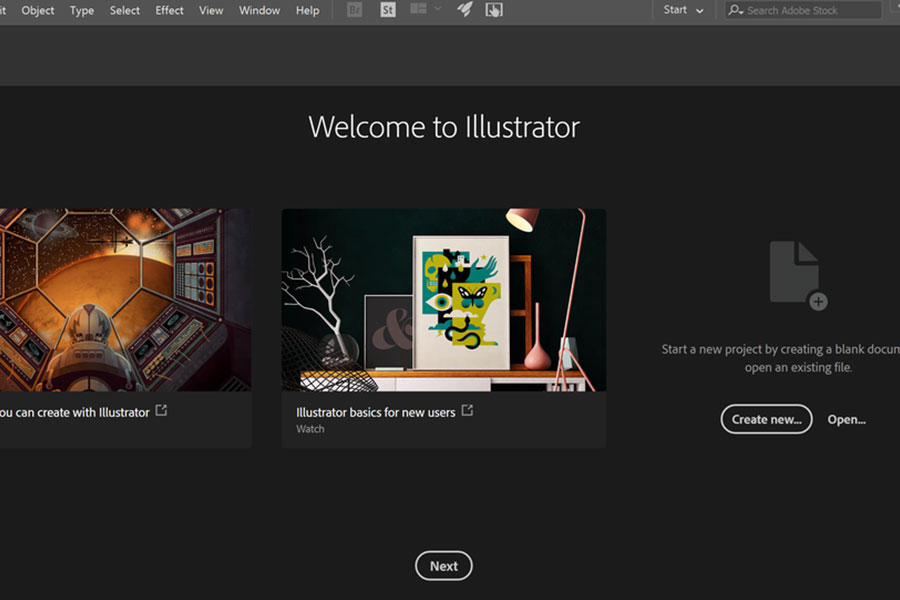Click the "Welcome to Illustrator" heading
The width and height of the screenshot is (900, 600).
(444, 127)
